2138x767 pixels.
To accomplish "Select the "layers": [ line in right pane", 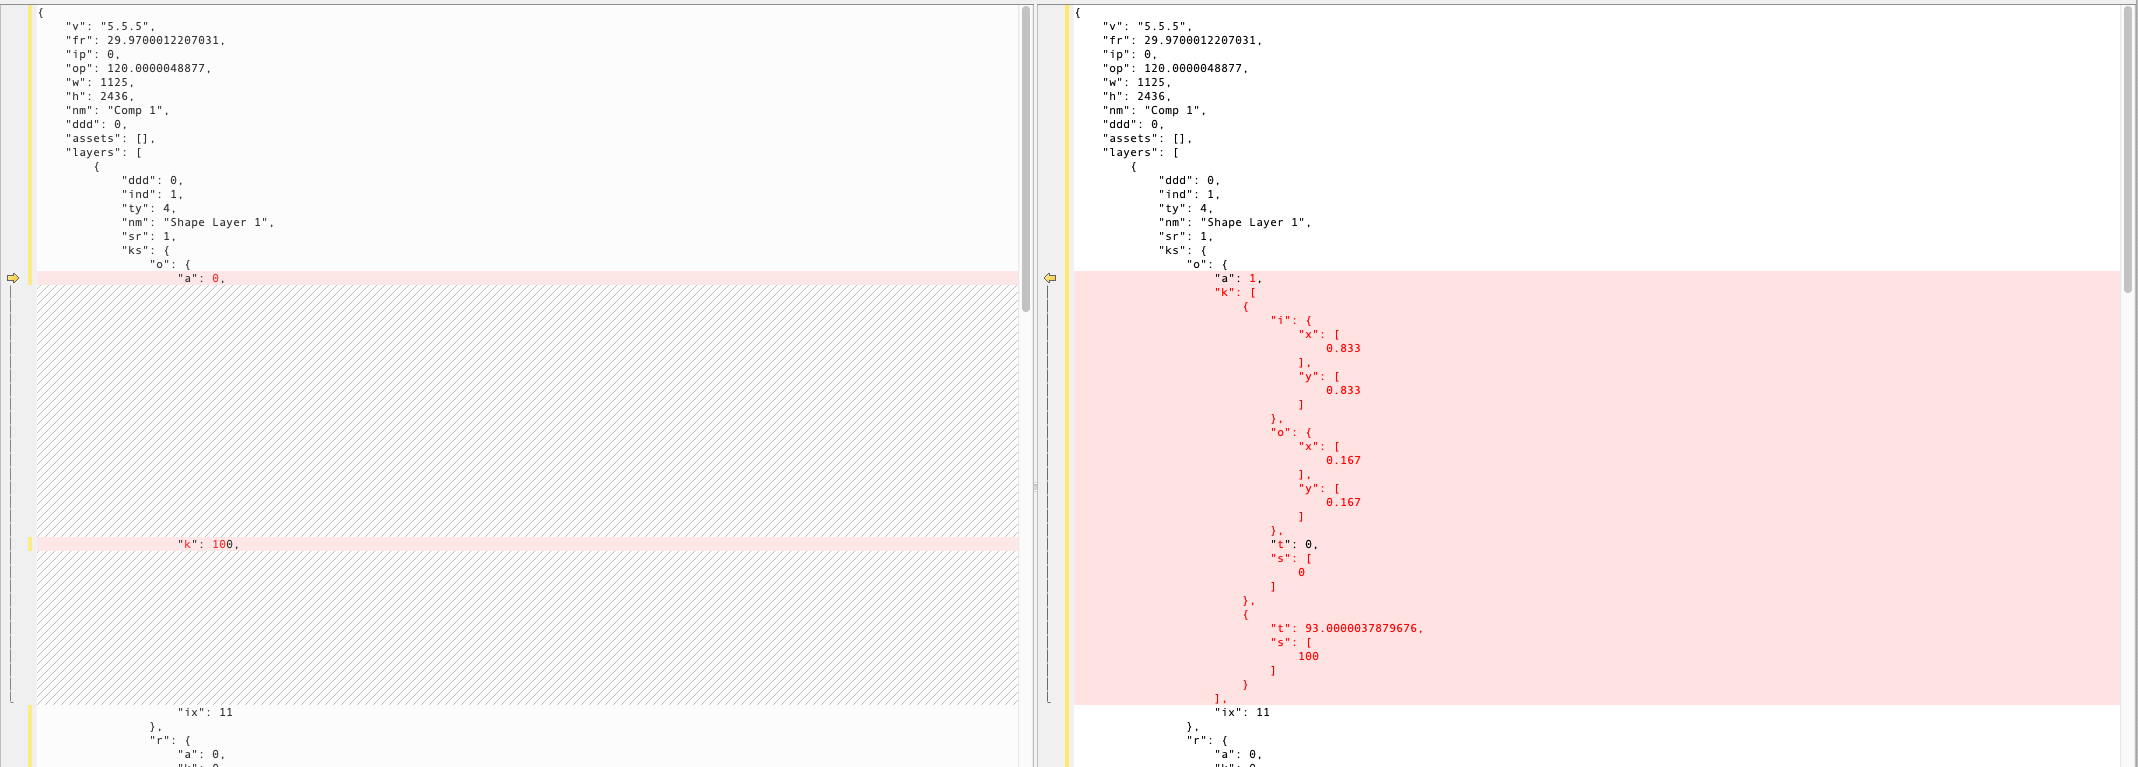I will pos(1141,152).
